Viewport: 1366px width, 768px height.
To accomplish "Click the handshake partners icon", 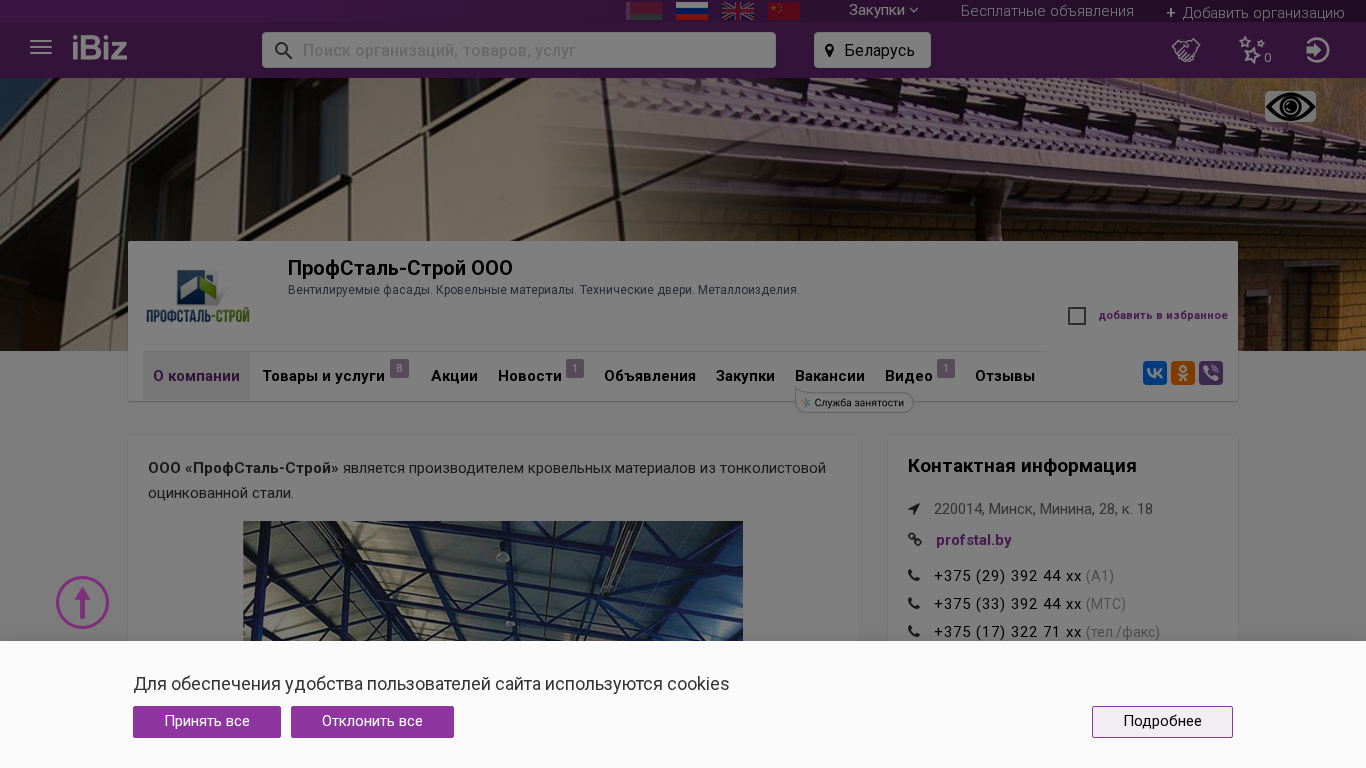I will click(x=1186, y=50).
